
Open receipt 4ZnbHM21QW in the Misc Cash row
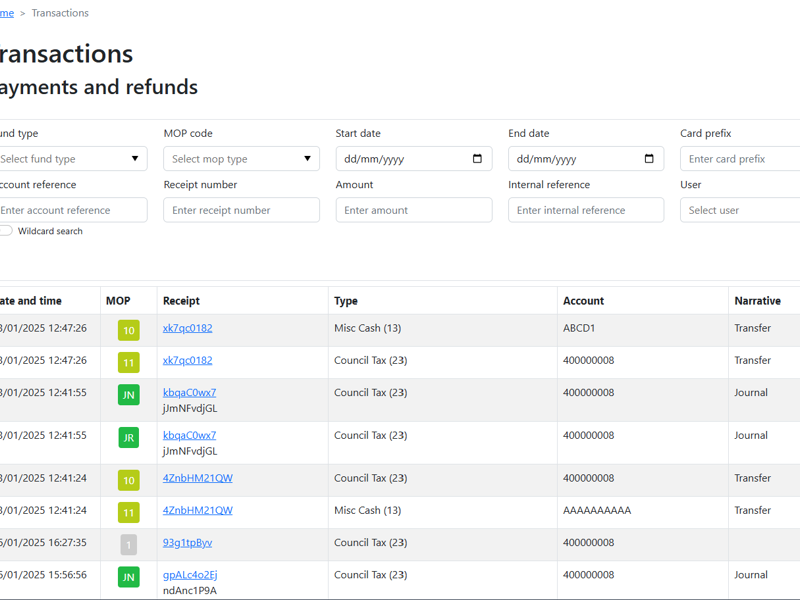tap(197, 510)
